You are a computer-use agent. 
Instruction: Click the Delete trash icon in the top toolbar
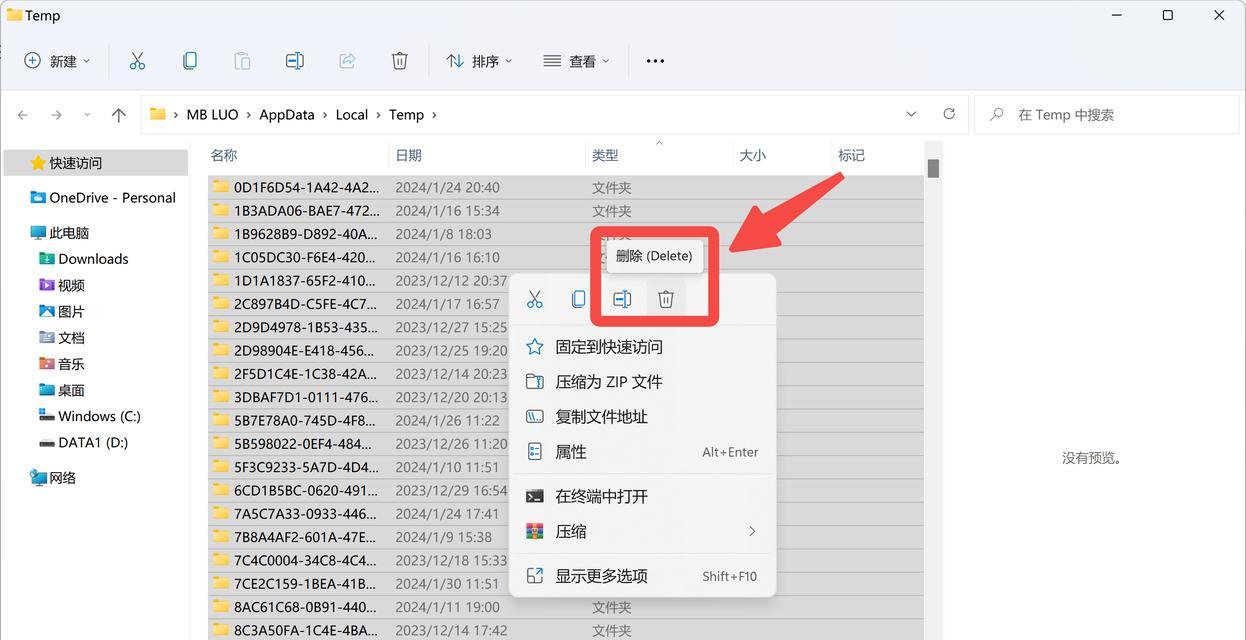click(400, 61)
